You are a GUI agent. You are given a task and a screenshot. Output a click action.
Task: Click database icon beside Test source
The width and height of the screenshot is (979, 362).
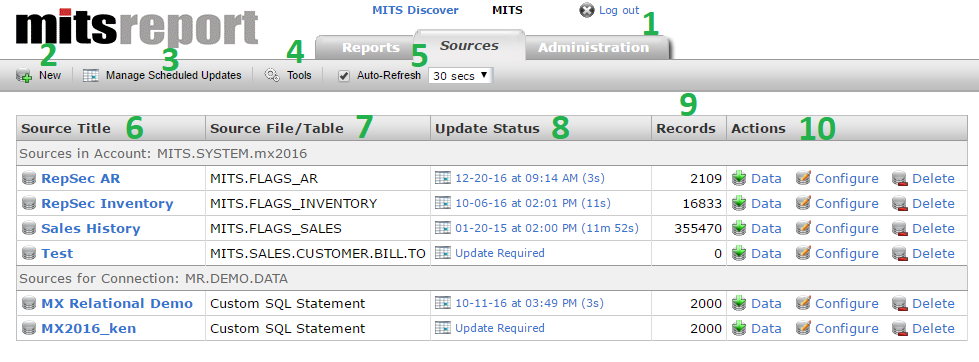coord(28,253)
